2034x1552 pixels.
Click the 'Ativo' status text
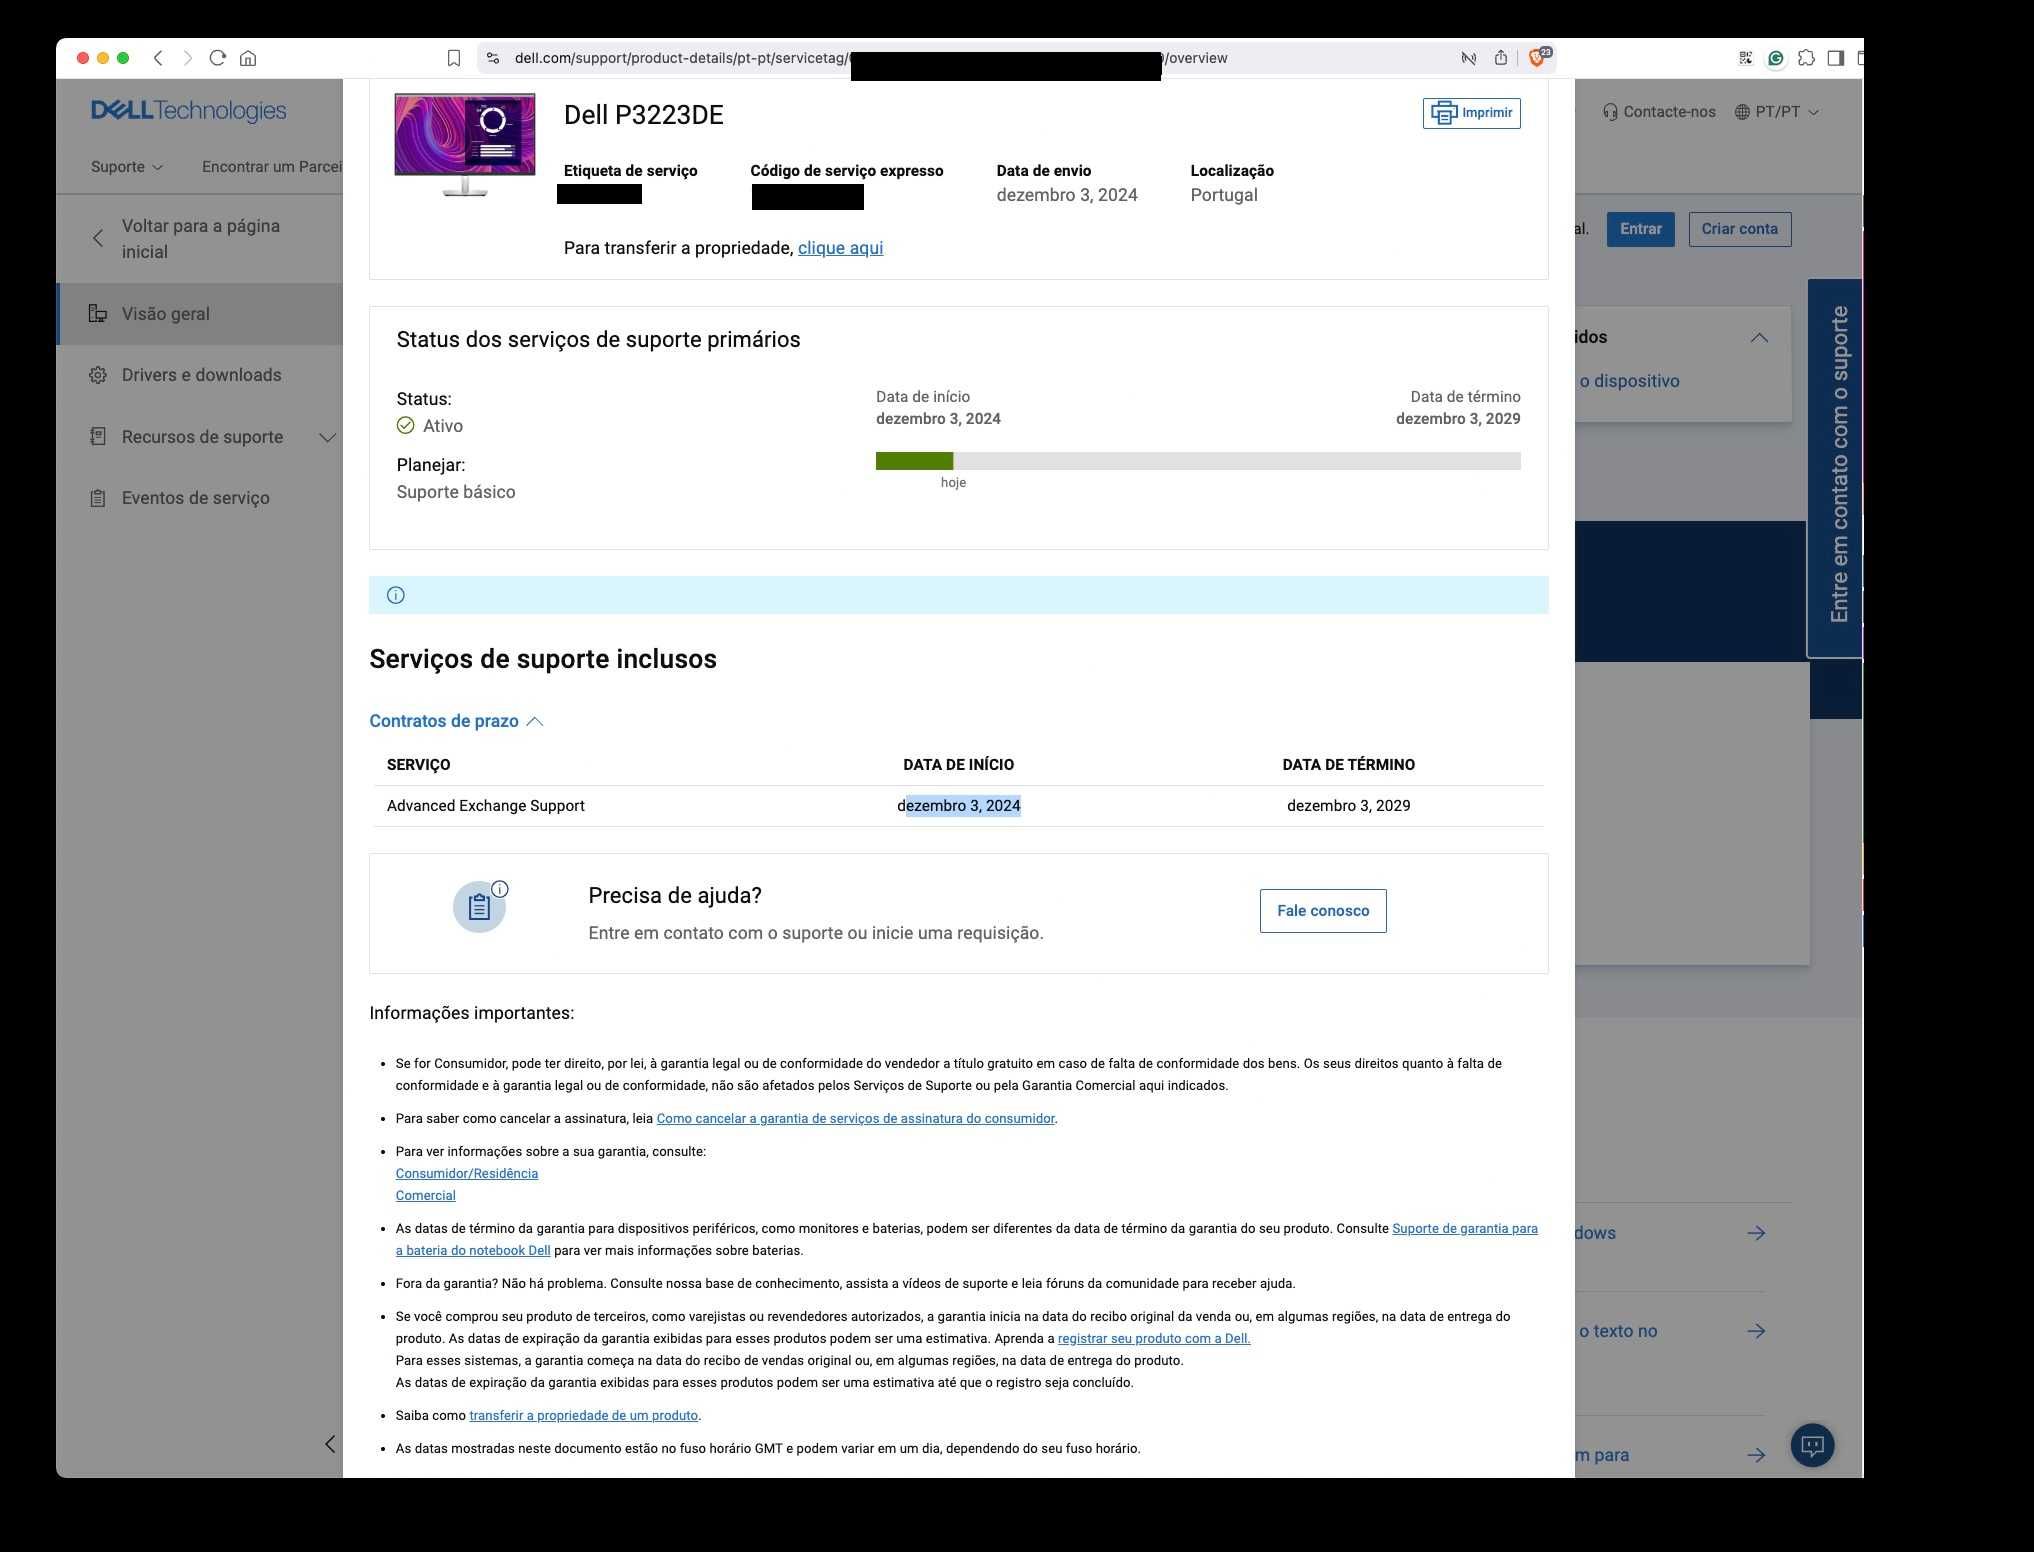pos(442,426)
